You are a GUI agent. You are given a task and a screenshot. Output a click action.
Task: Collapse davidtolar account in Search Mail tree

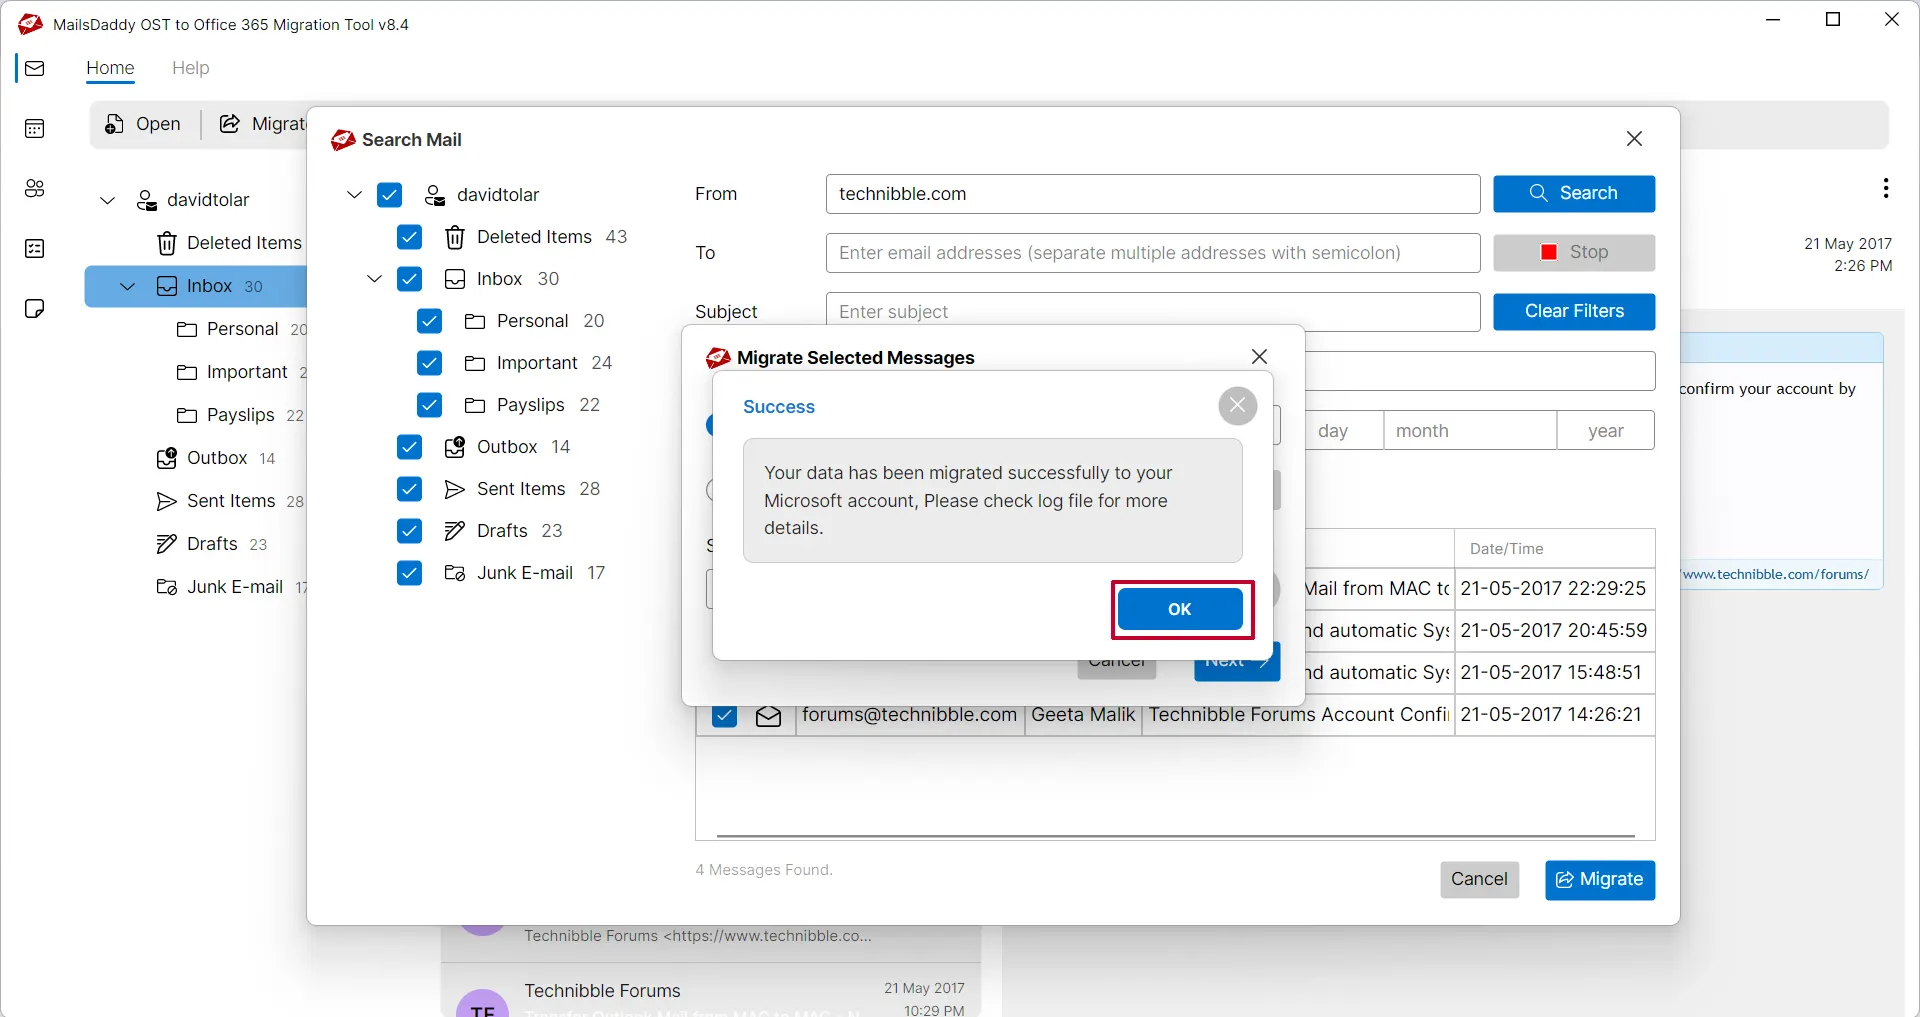click(354, 195)
